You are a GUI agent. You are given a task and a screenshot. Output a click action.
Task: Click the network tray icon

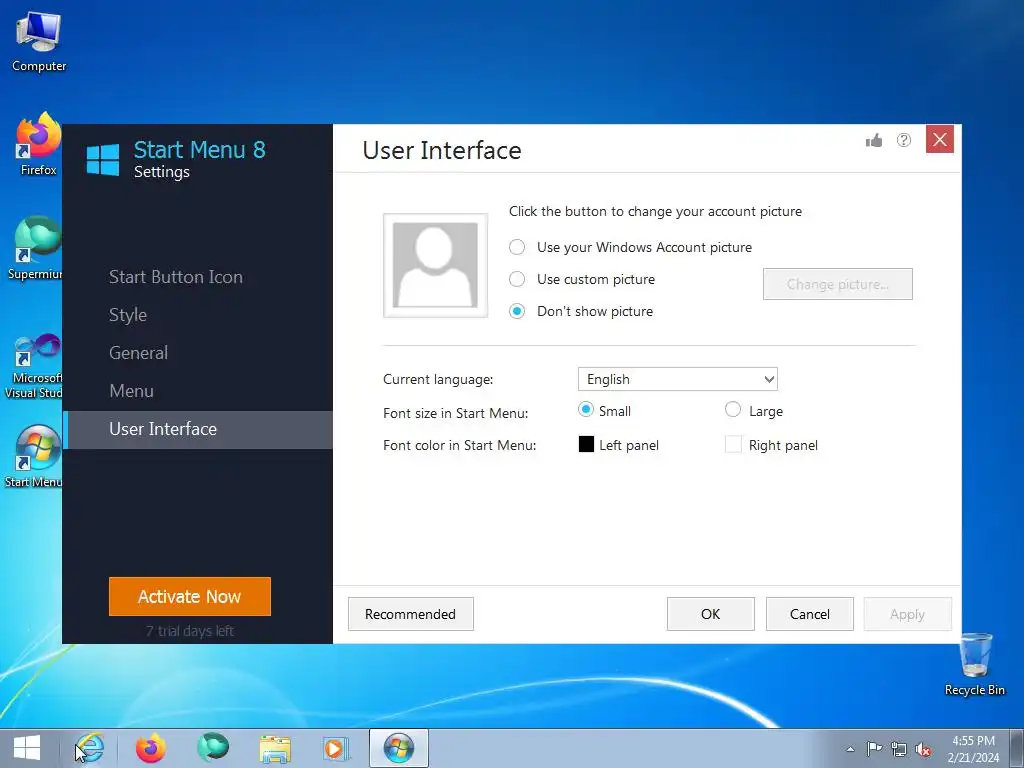(899, 749)
